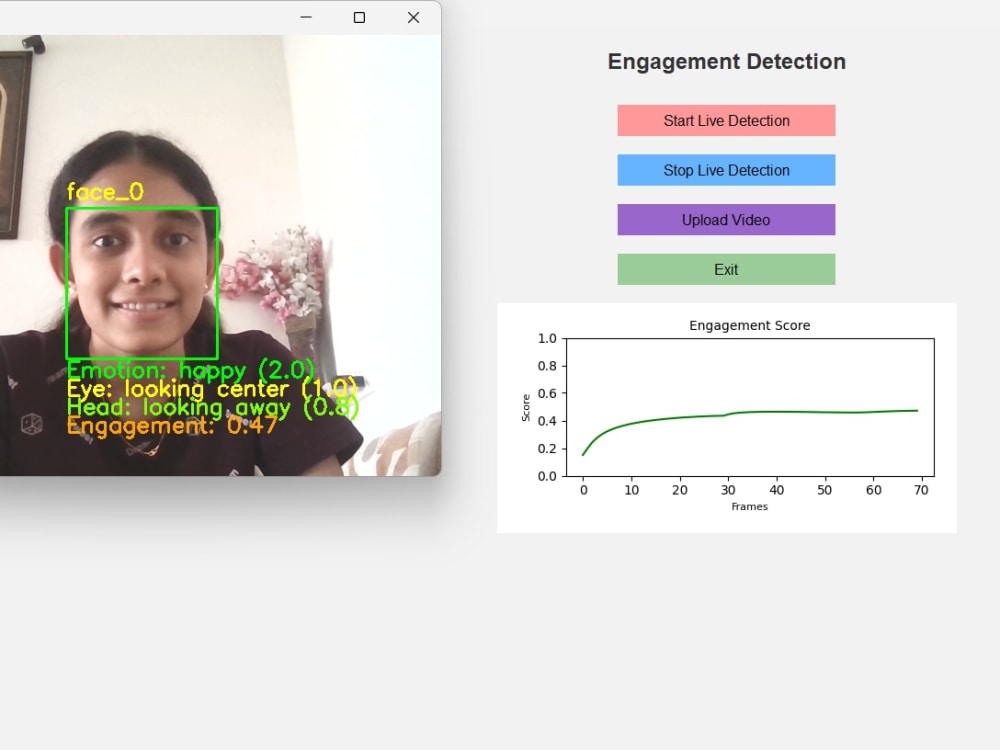
Task: Click the Start Live Detection button
Action: 726,121
